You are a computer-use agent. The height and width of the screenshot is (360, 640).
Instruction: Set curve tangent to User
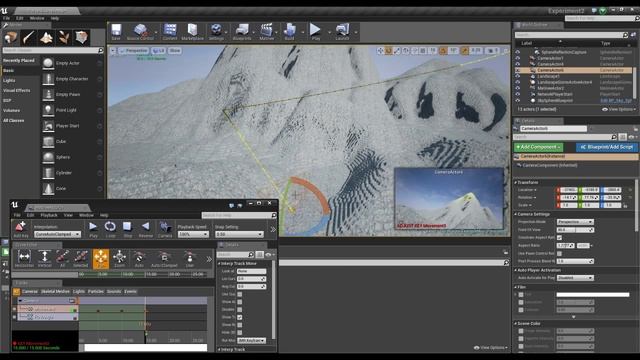click(190, 259)
